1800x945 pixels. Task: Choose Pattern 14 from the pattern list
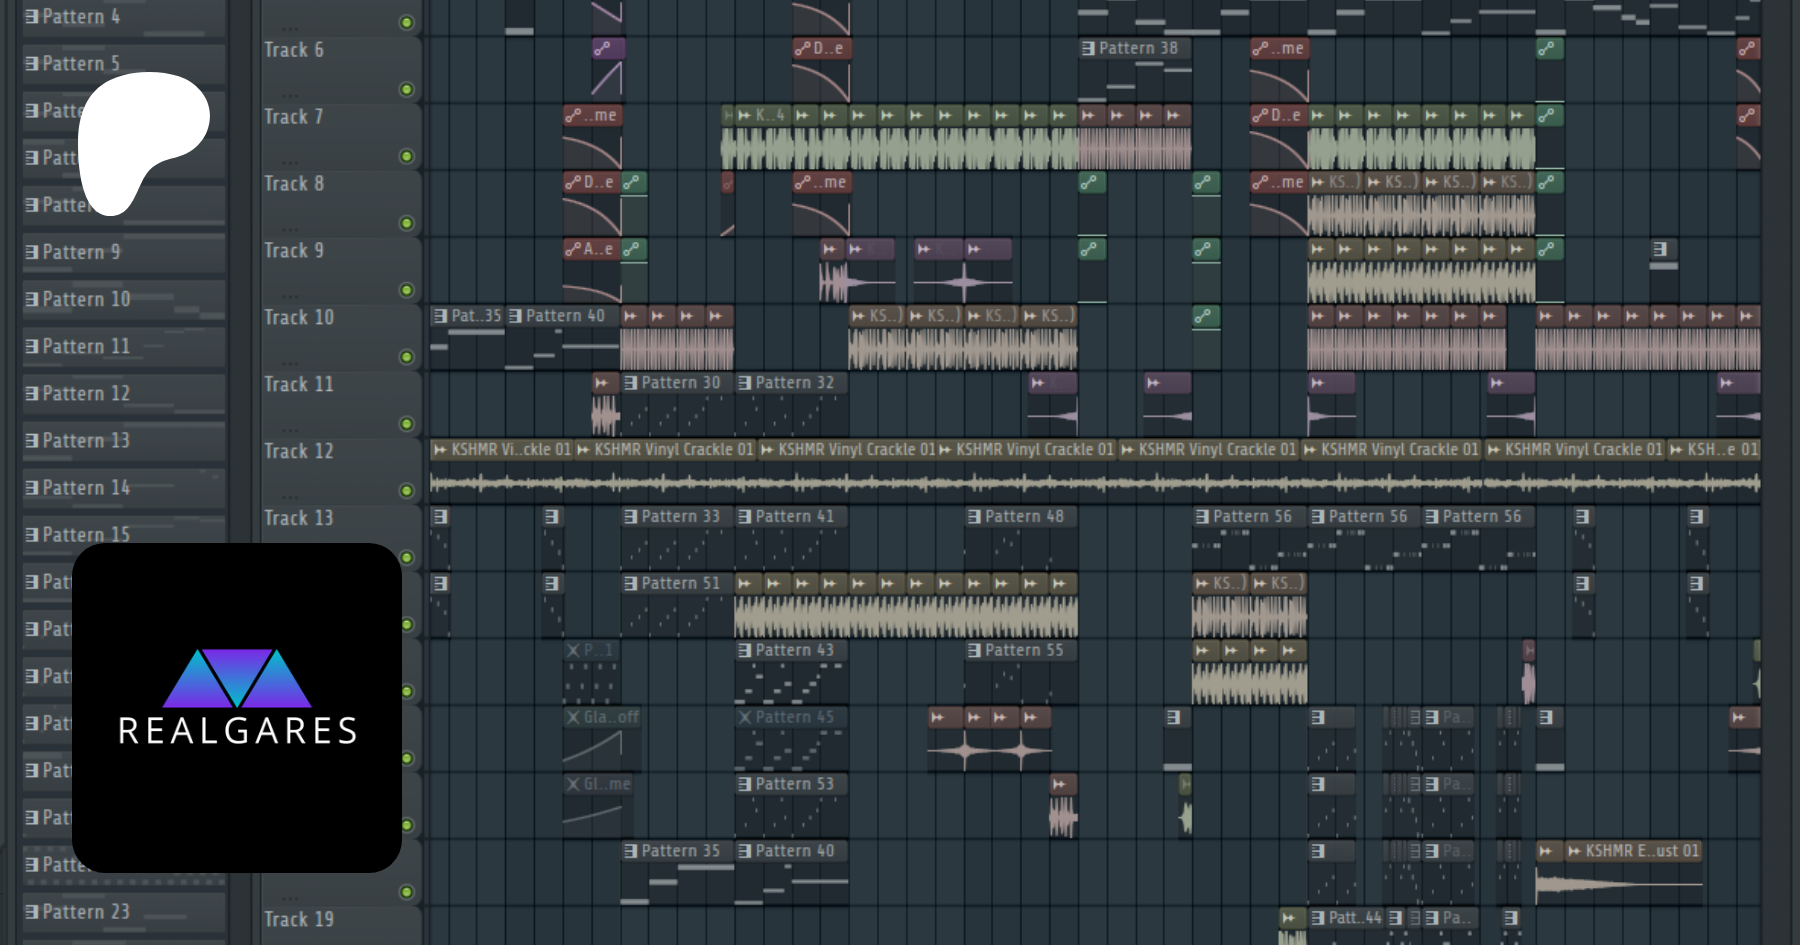pos(86,488)
